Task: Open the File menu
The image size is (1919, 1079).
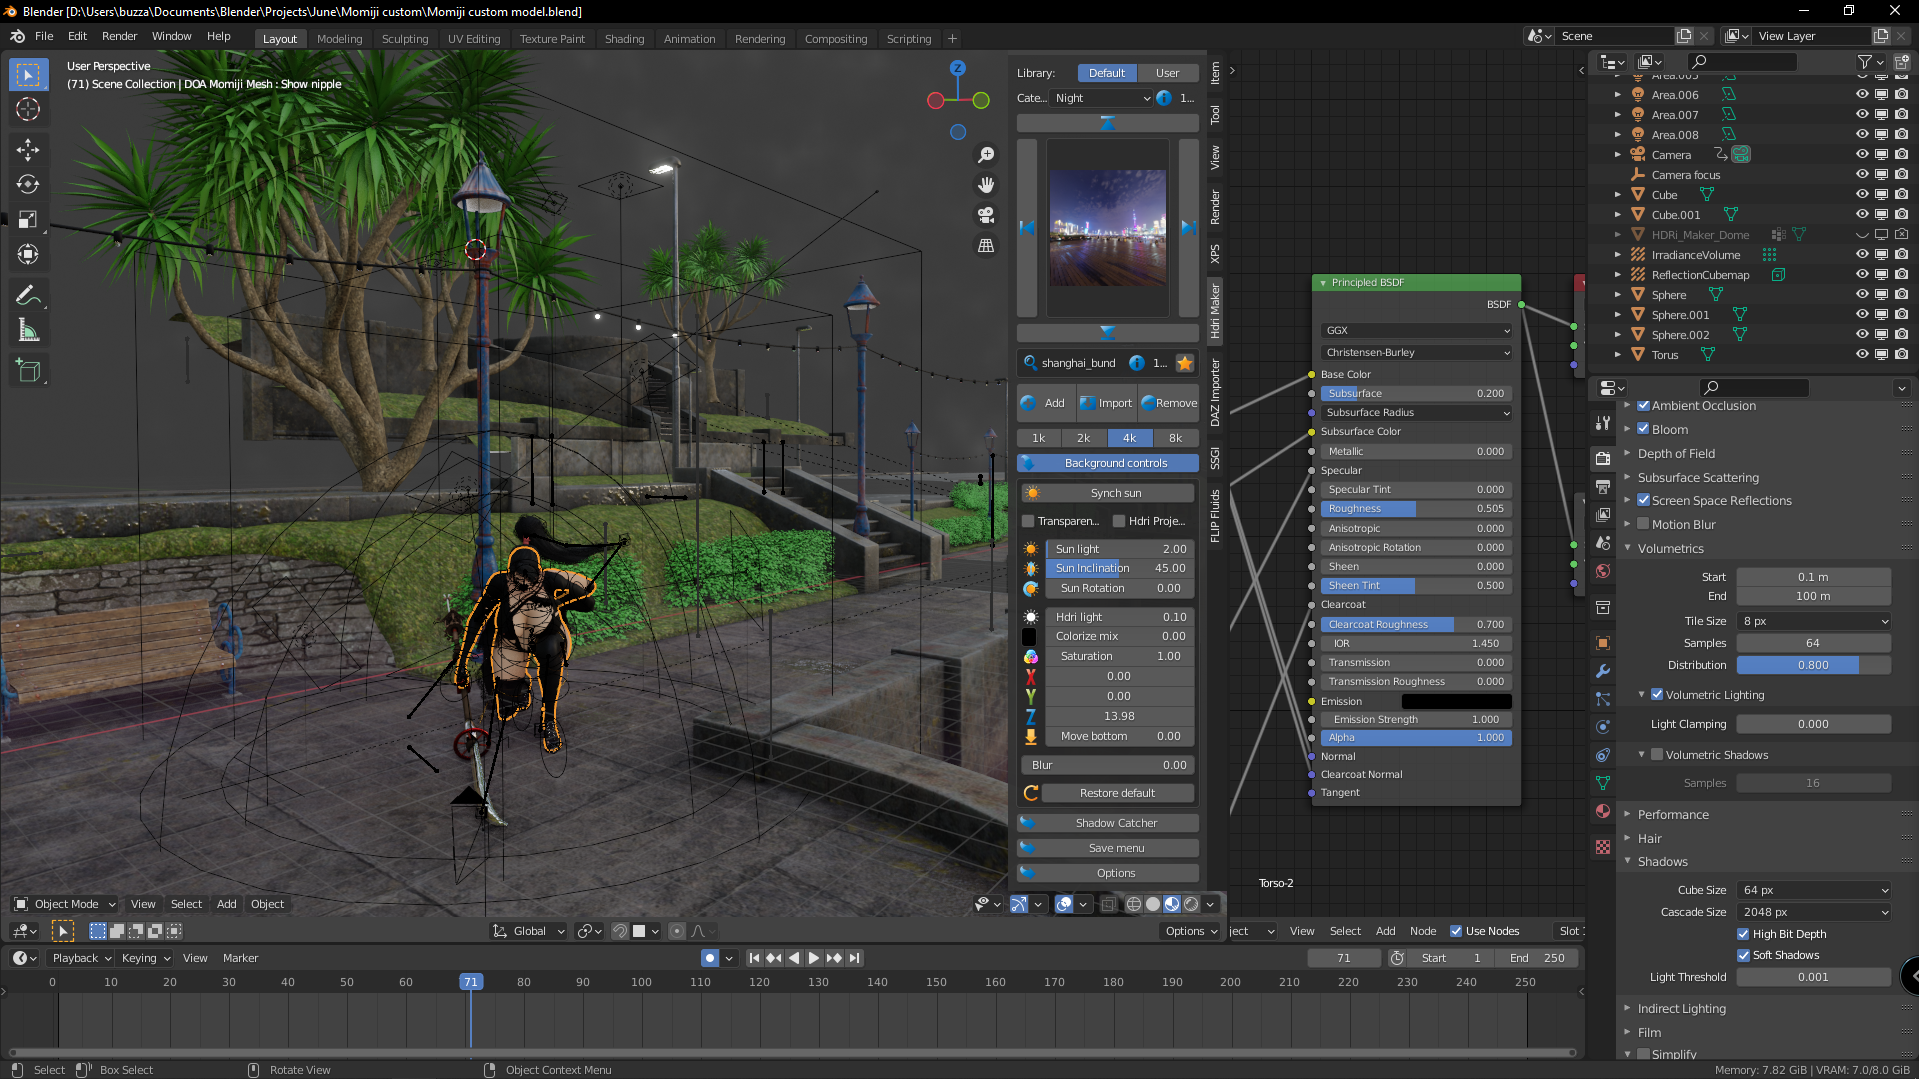Action: click(x=44, y=36)
